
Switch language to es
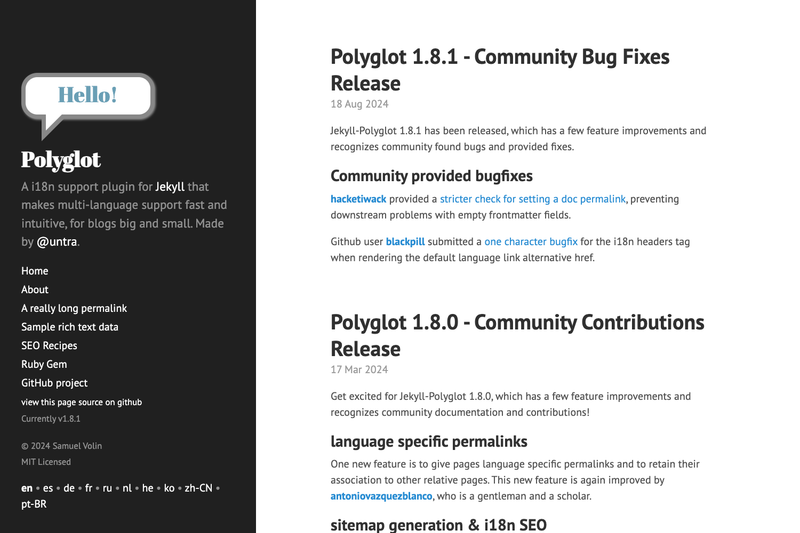(48, 488)
